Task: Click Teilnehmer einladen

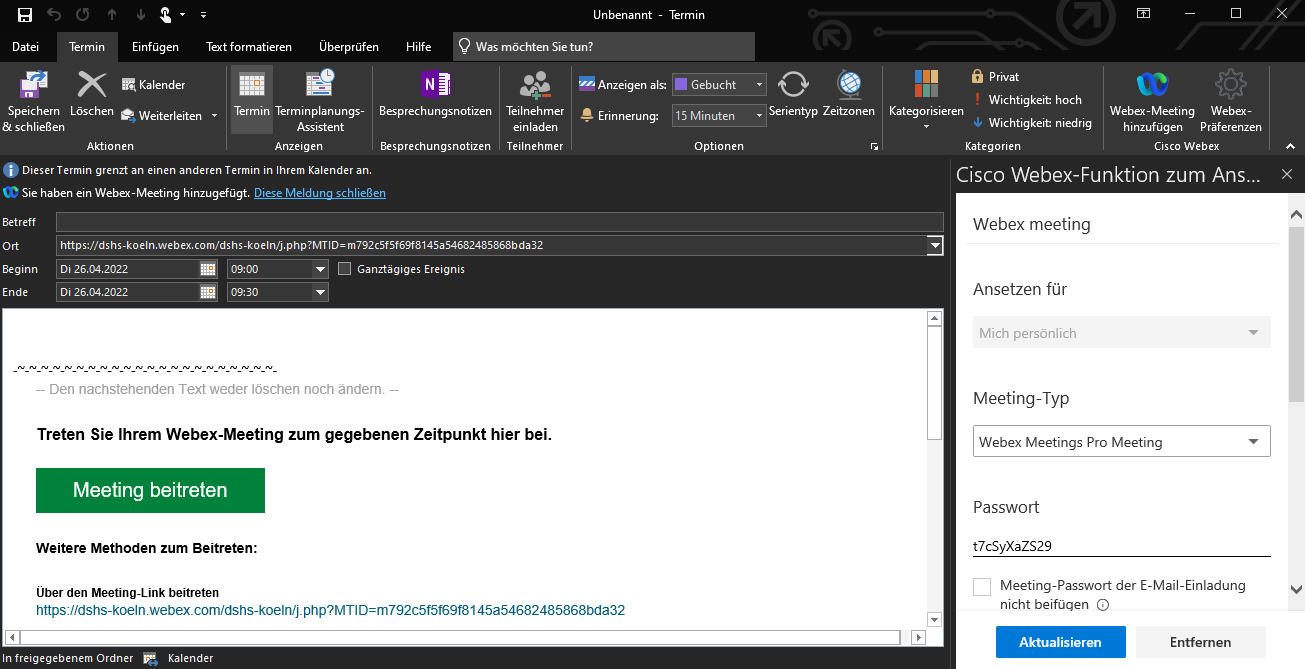Action: (535, 102)
